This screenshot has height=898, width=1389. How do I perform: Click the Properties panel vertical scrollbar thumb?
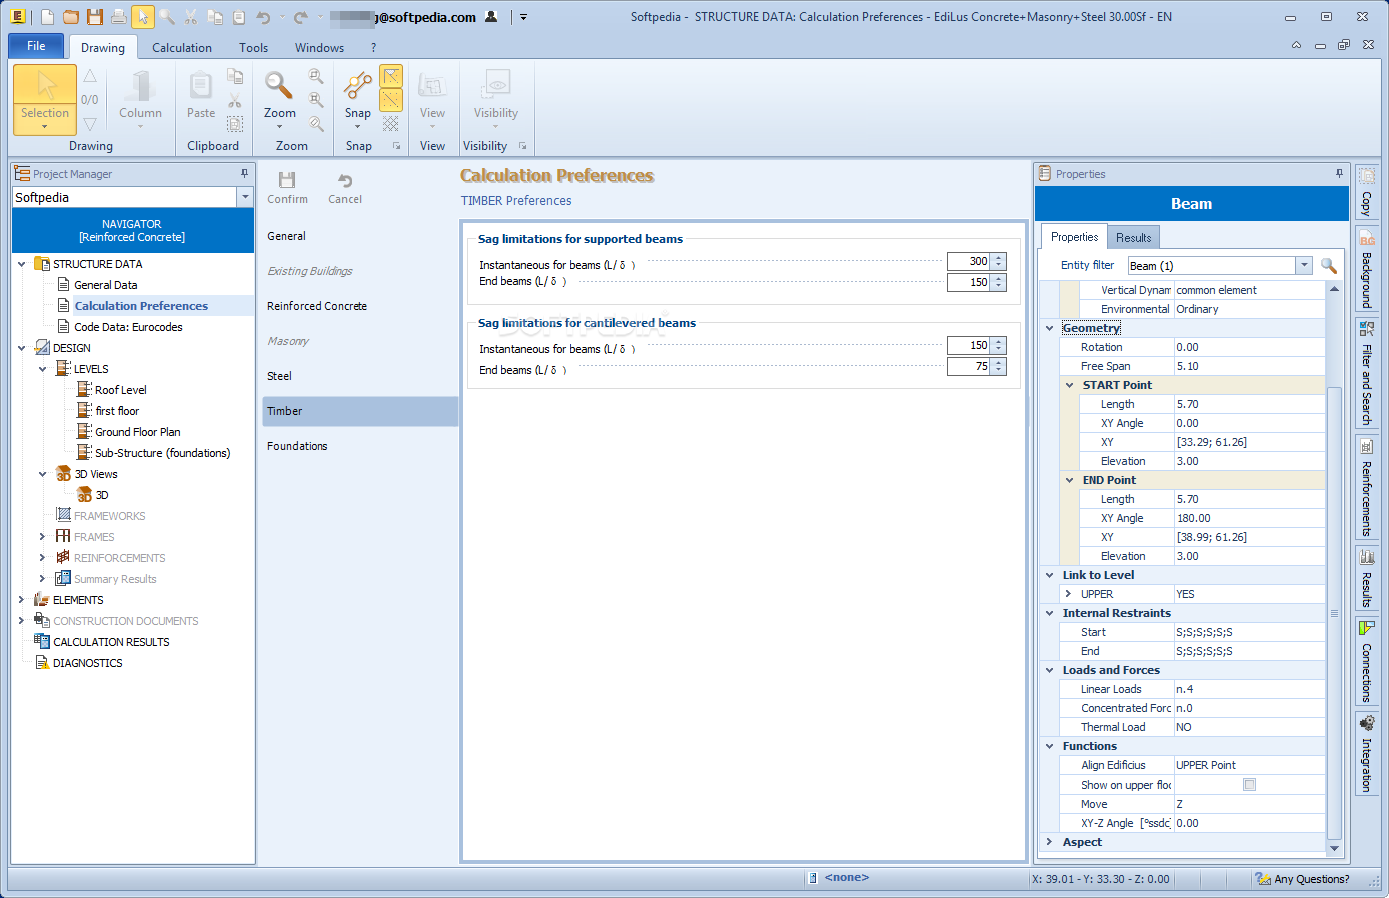coord(1334,612)
